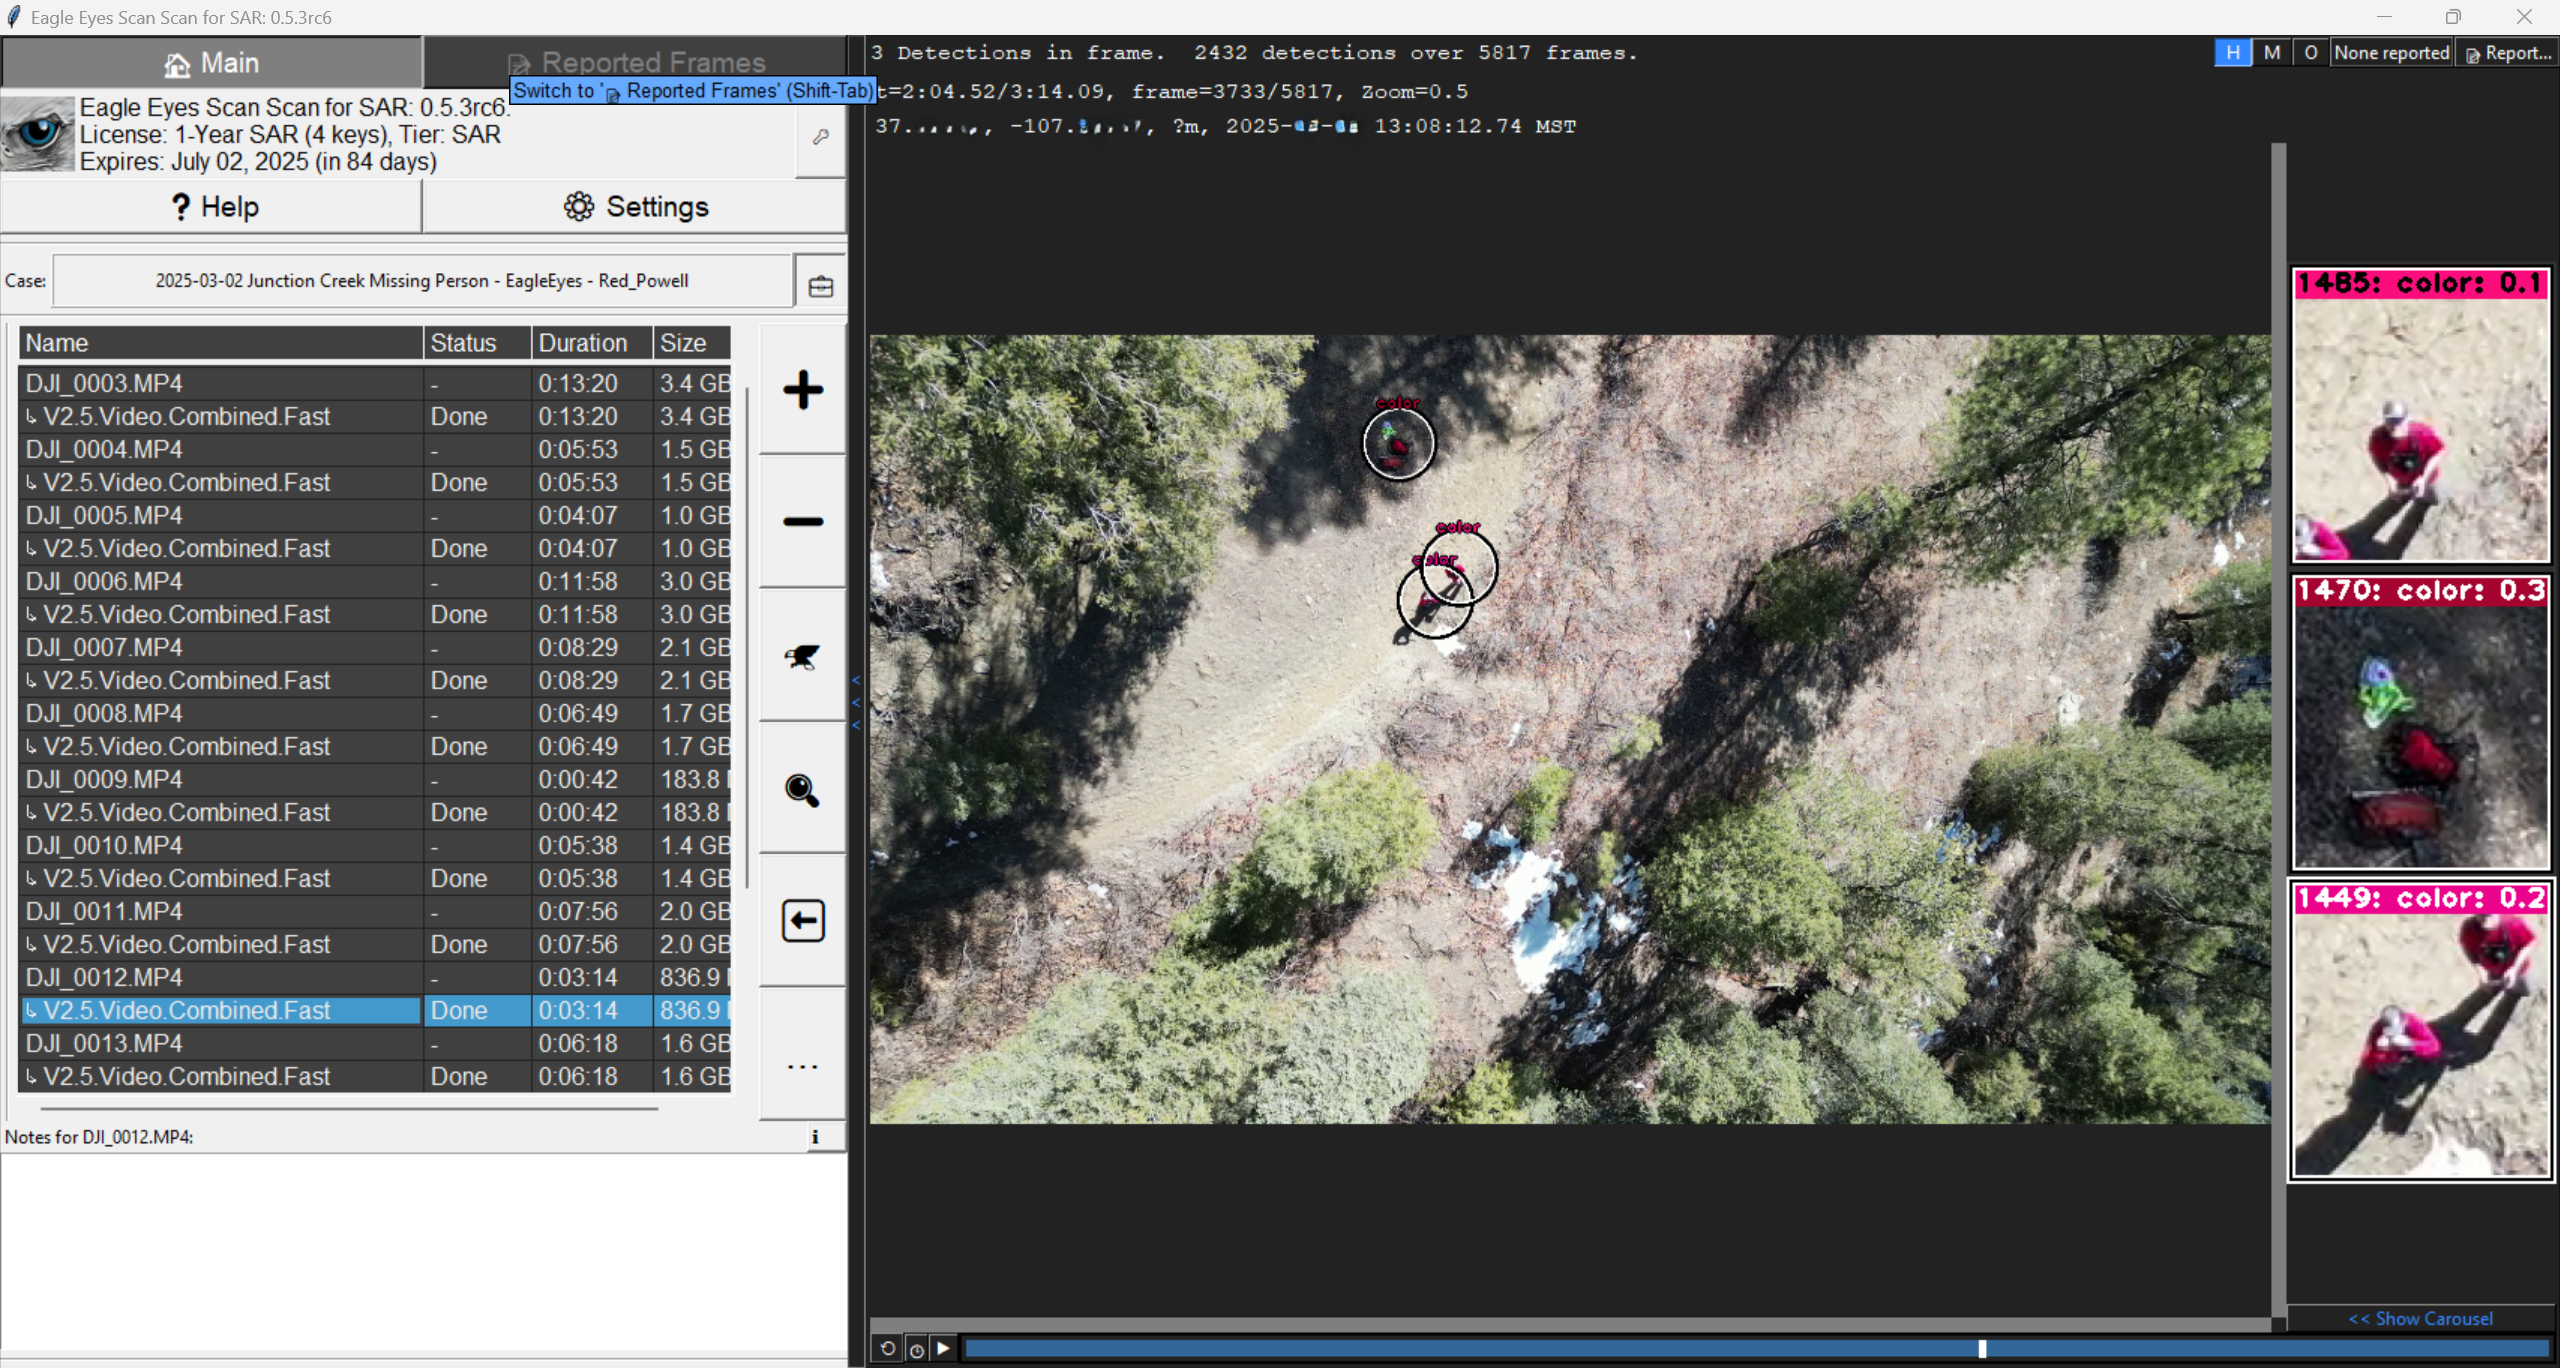The width and height of the screenshot is (2560, 1368).
Task: Click the replay loop icon in player
Action: click(887, 1349)
